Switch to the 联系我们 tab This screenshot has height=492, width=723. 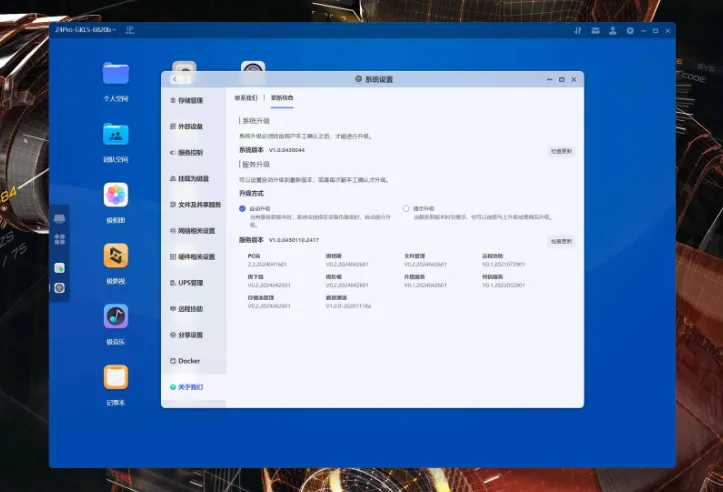coord(246,98)
